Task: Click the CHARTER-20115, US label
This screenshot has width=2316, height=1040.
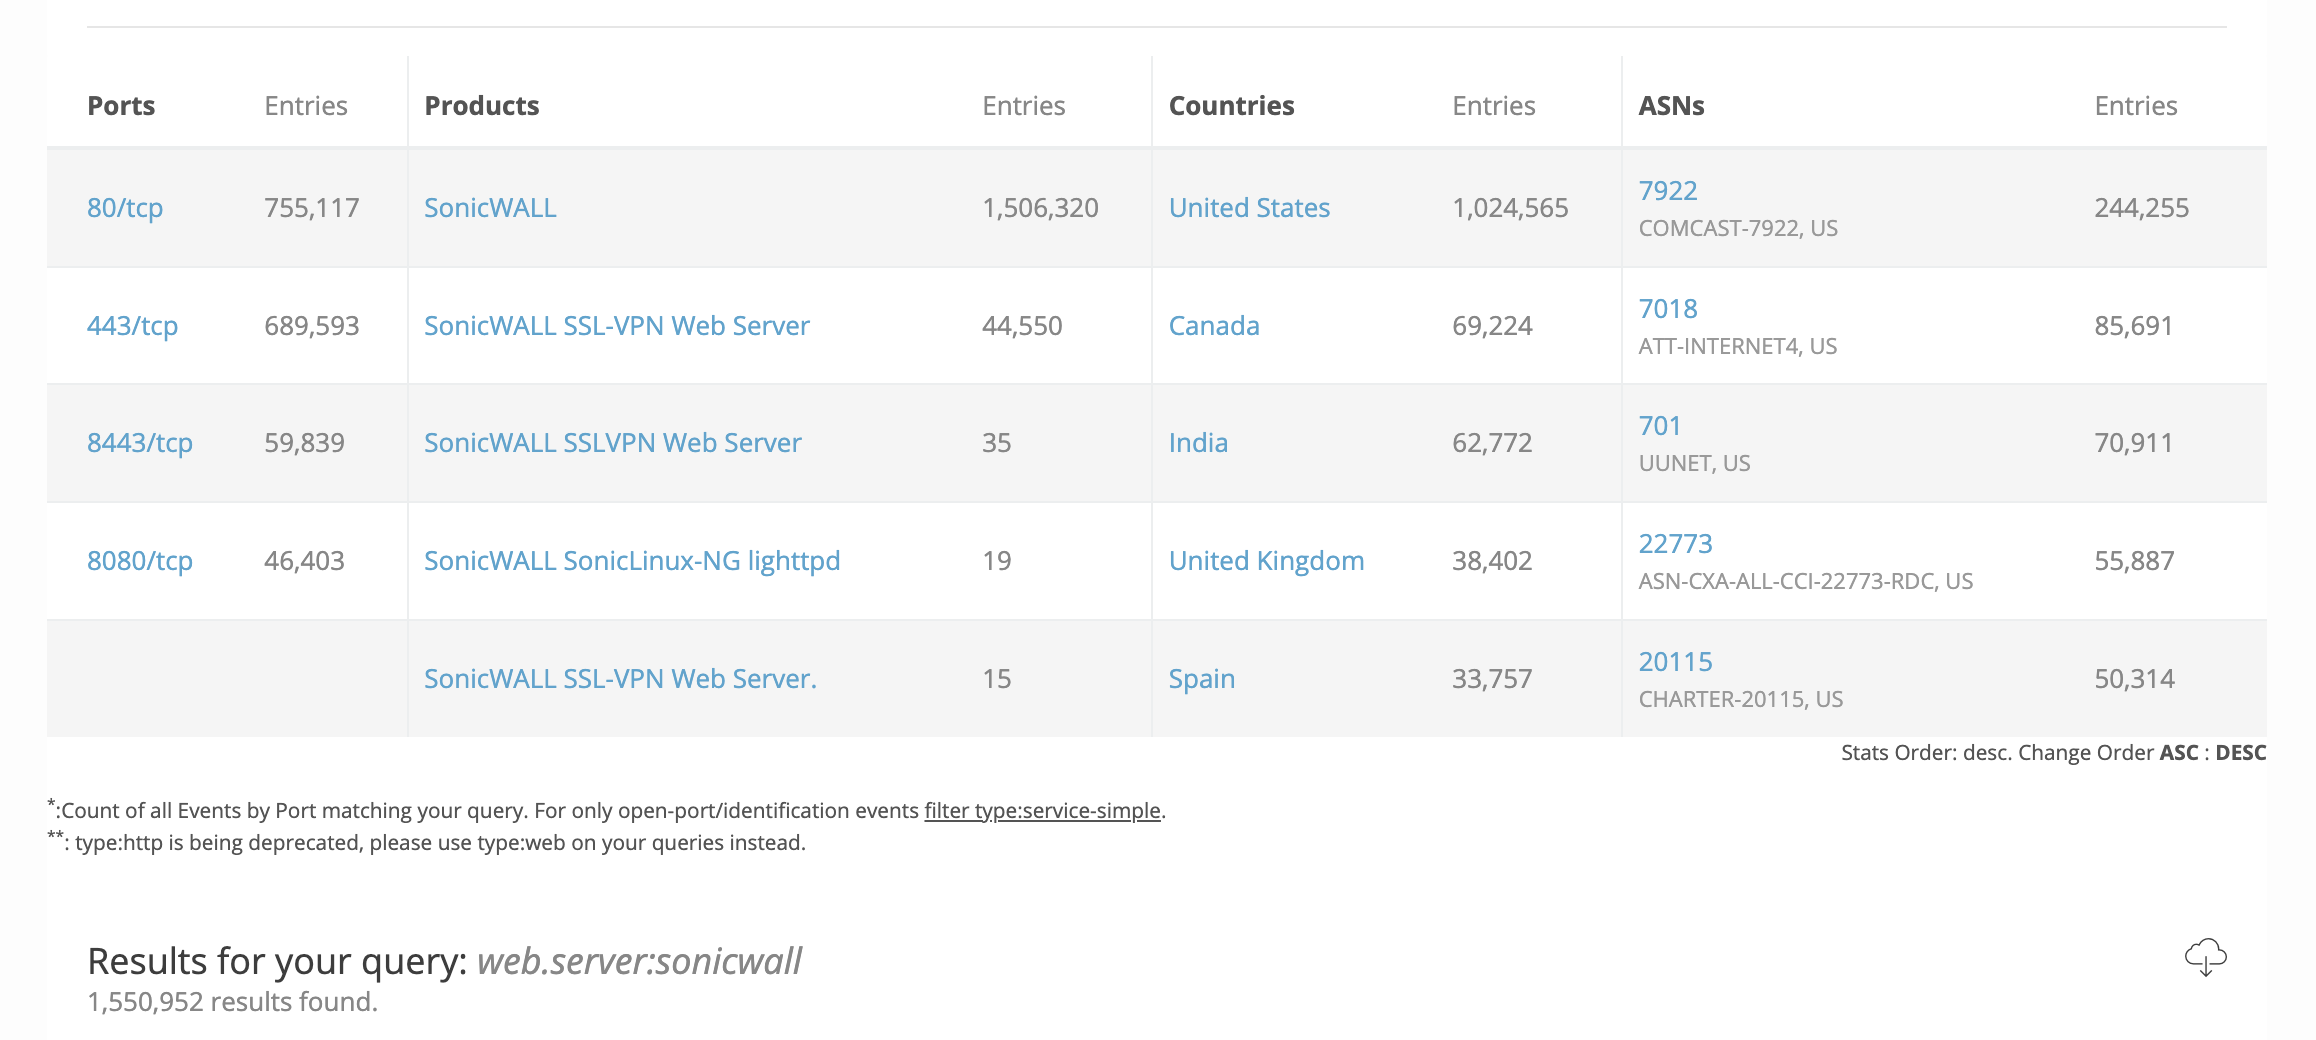Action: click(x=1740, y=700)
